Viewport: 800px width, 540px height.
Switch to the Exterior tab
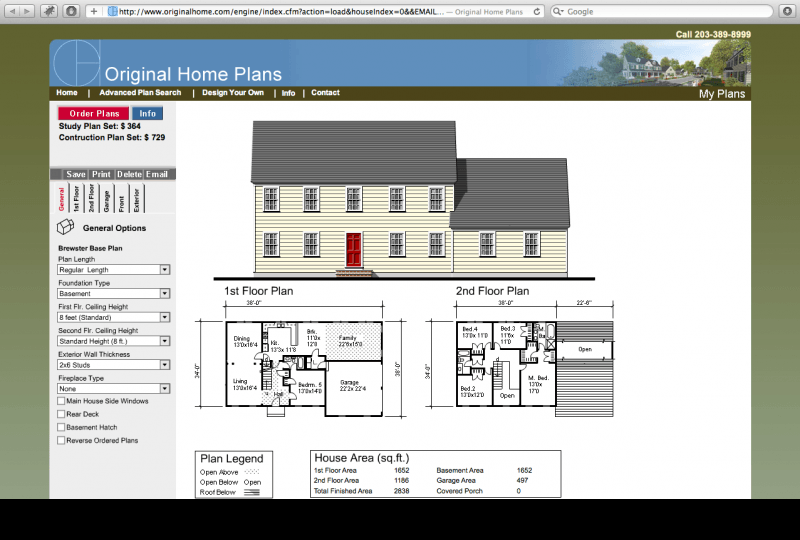tap(137, 199)
